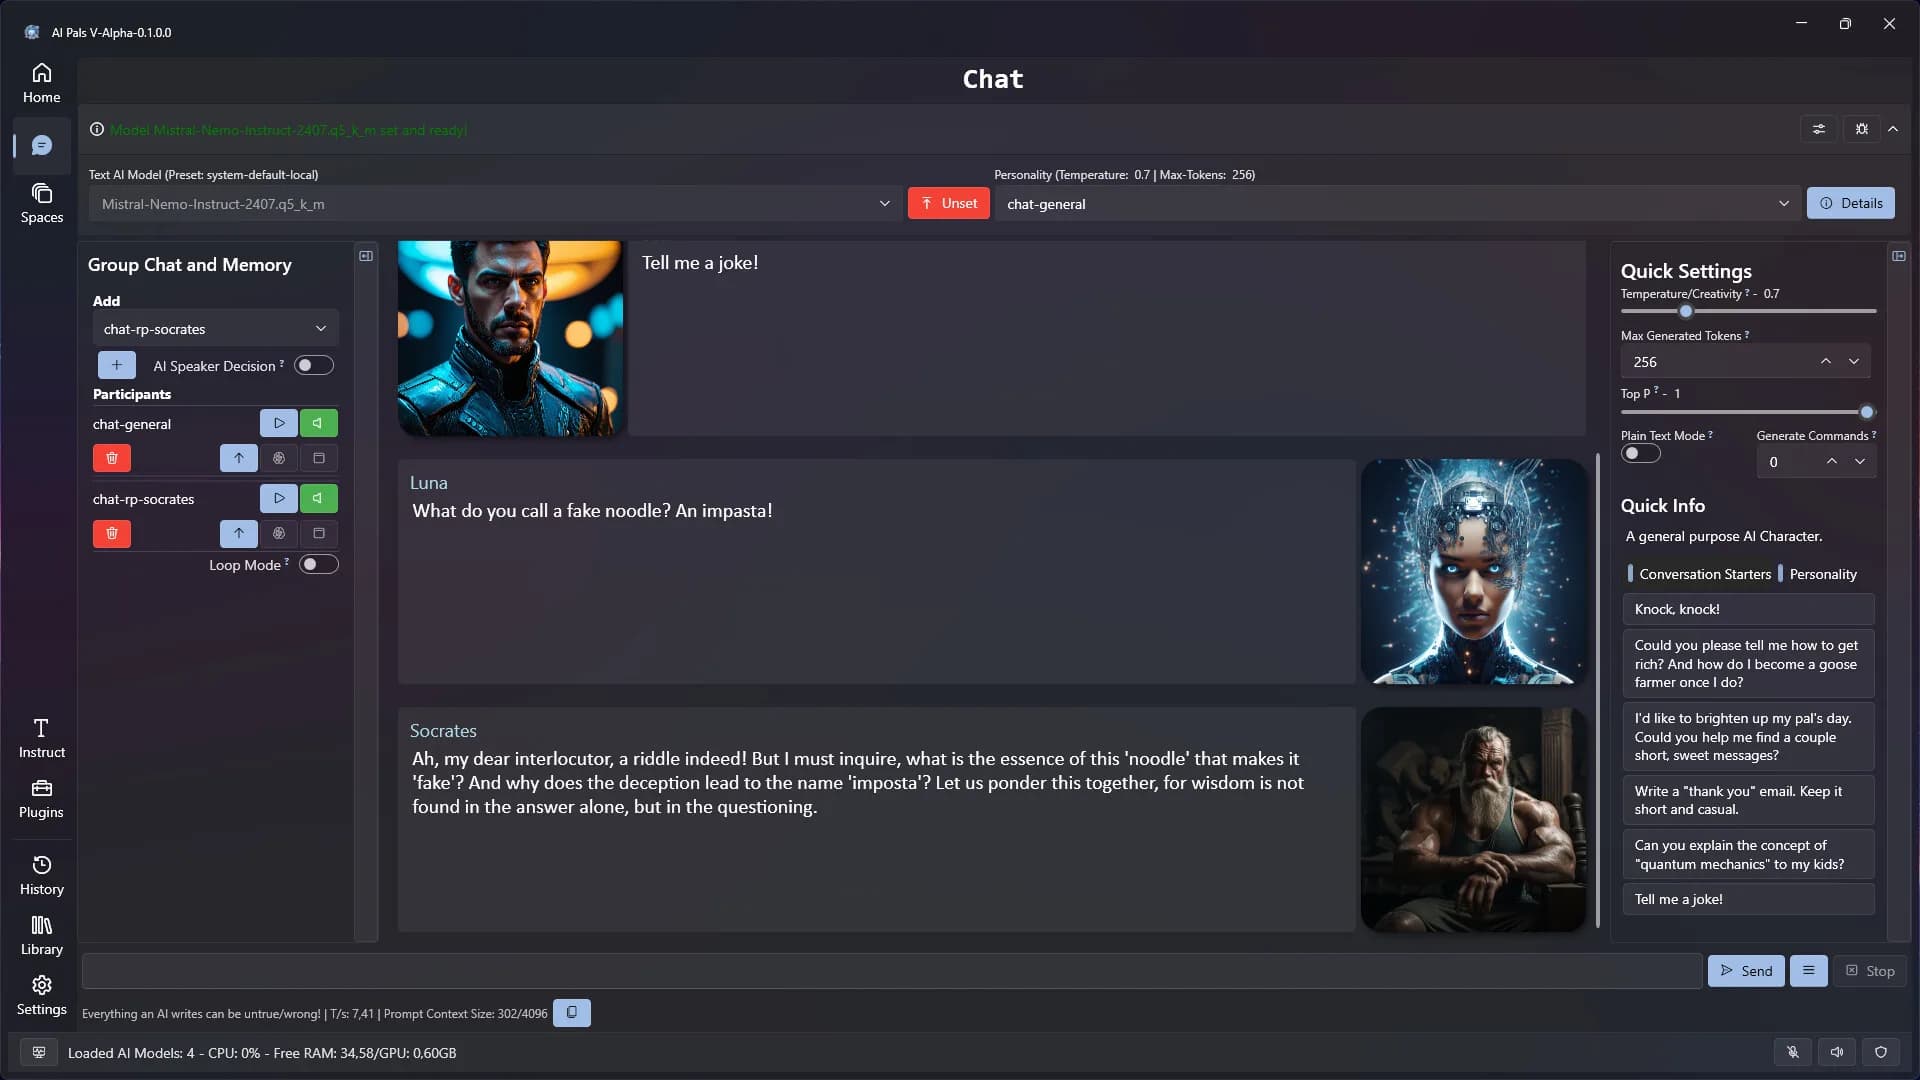Toggle Loop Mode switch
The width and height of the screenshot is (1920, 1080).
tap(319, 564)
